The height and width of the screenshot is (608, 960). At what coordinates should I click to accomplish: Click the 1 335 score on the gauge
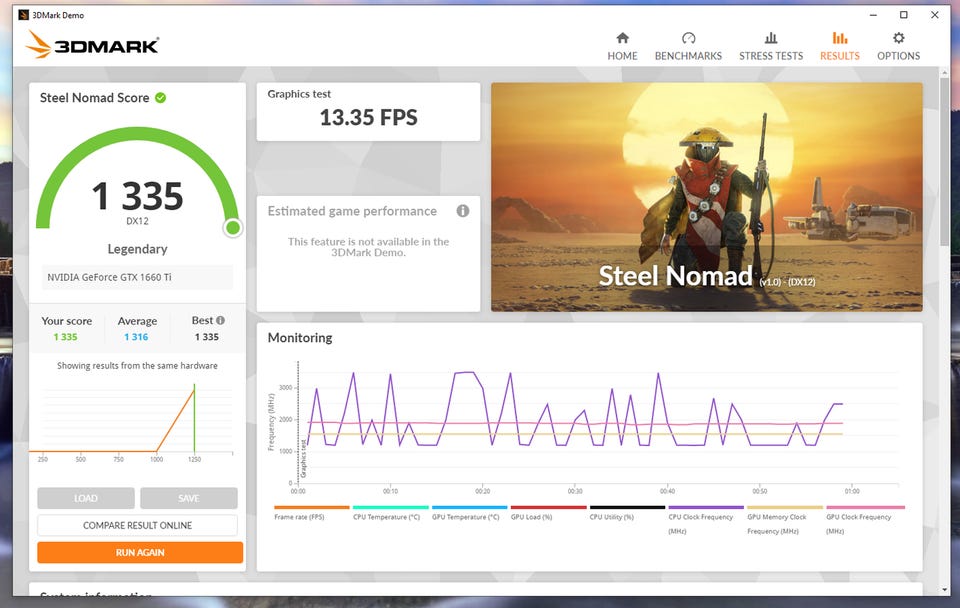pyautogui.click(x=138, y=196)
